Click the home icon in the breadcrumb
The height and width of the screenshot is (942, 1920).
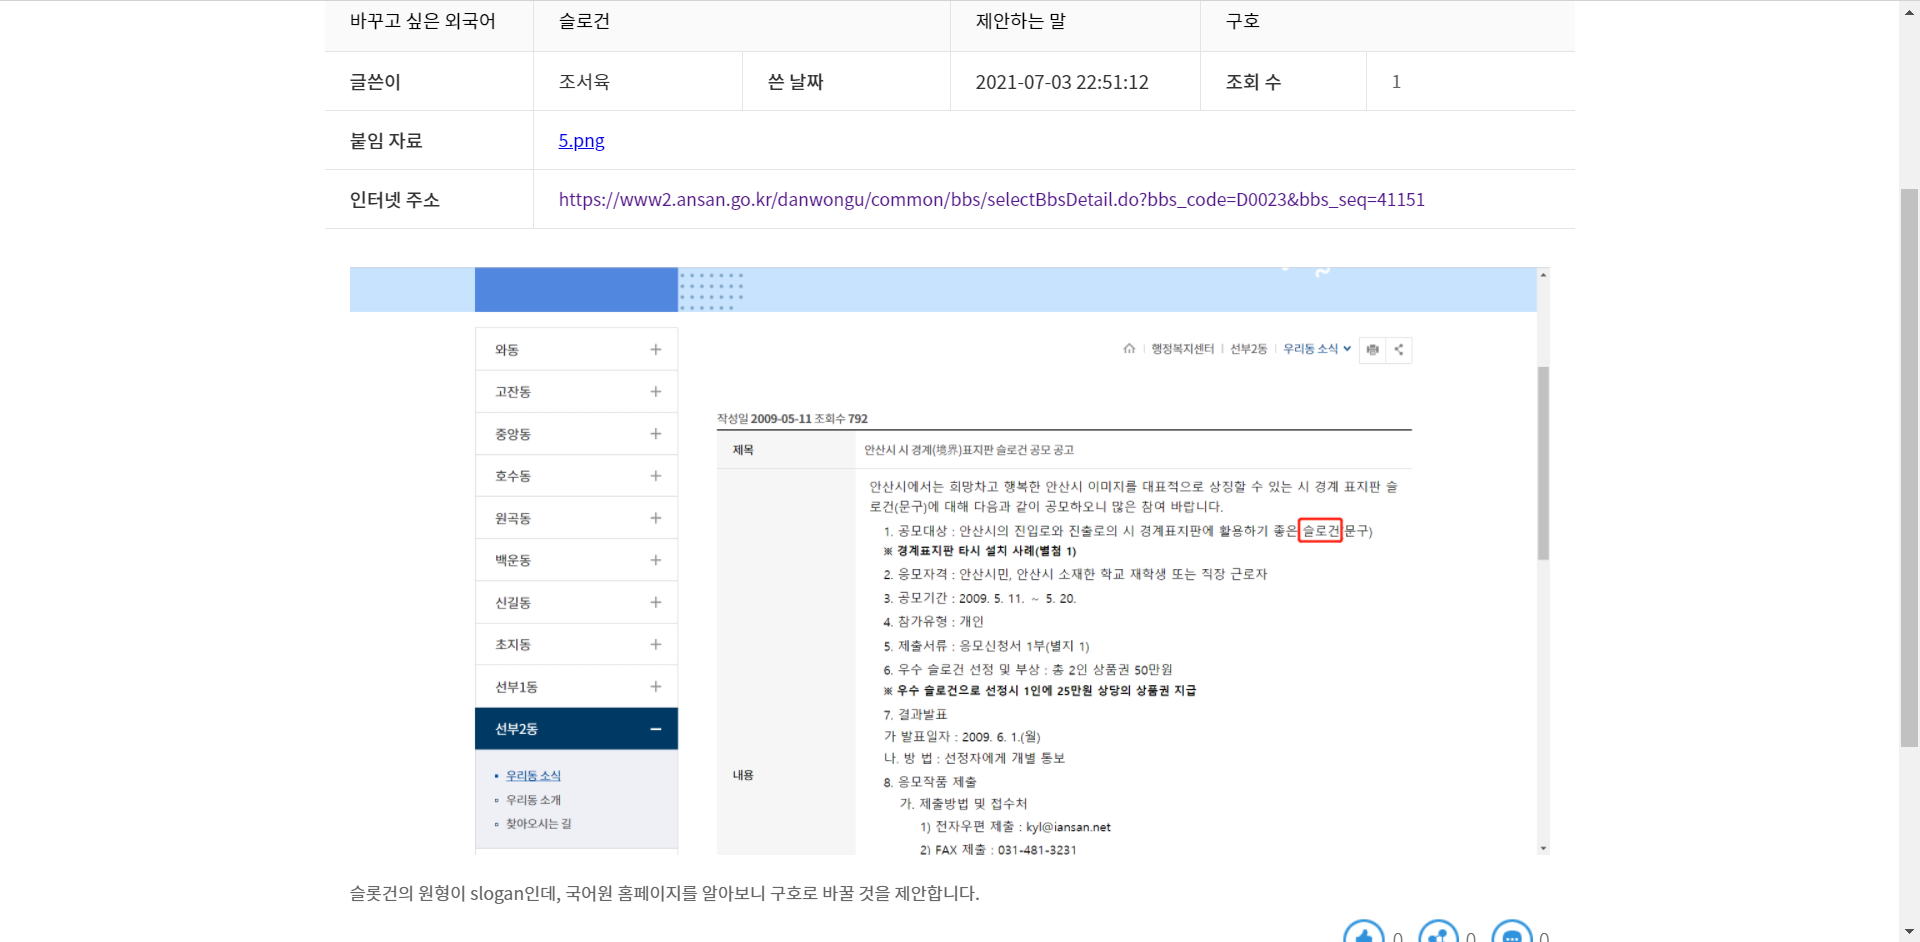tap(1129, 349)
